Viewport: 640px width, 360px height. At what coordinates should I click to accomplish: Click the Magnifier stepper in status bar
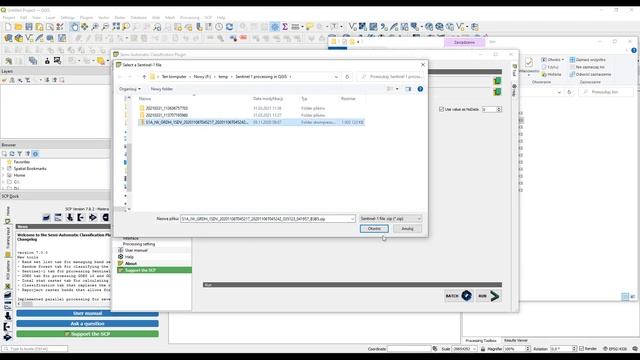click(528, 349)
